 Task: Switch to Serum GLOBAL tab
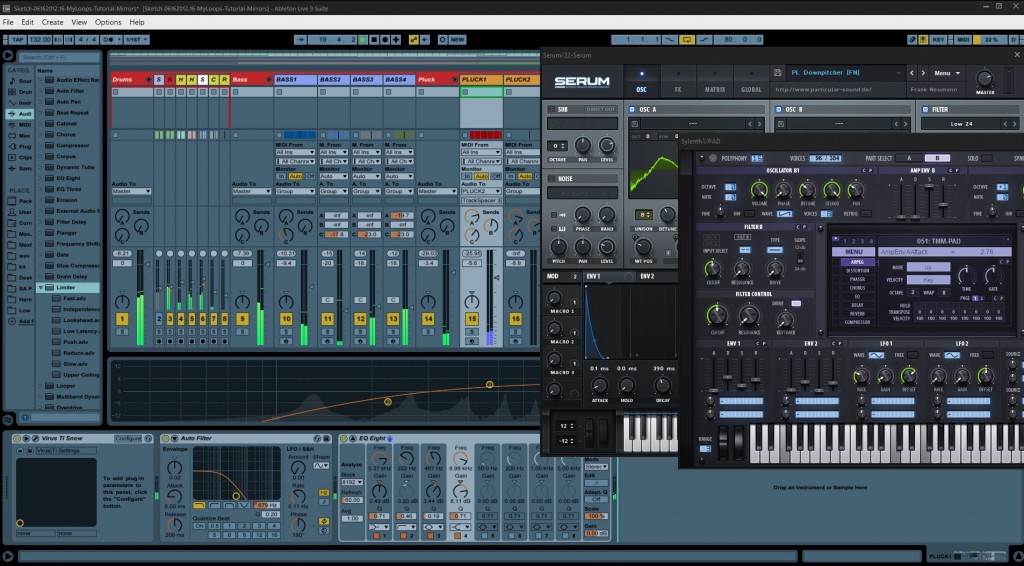click(751, 82)
